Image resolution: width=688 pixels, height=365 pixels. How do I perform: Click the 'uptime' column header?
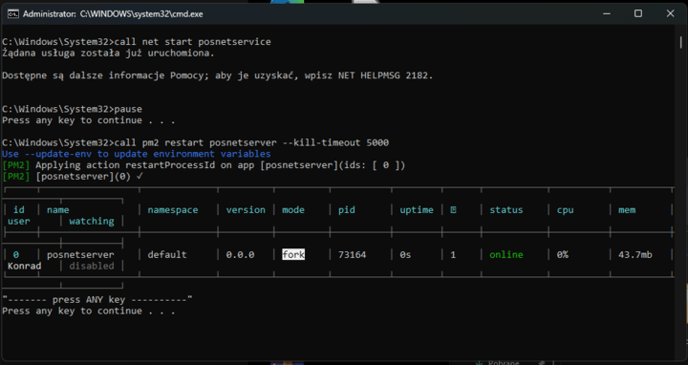pos(416,210)
